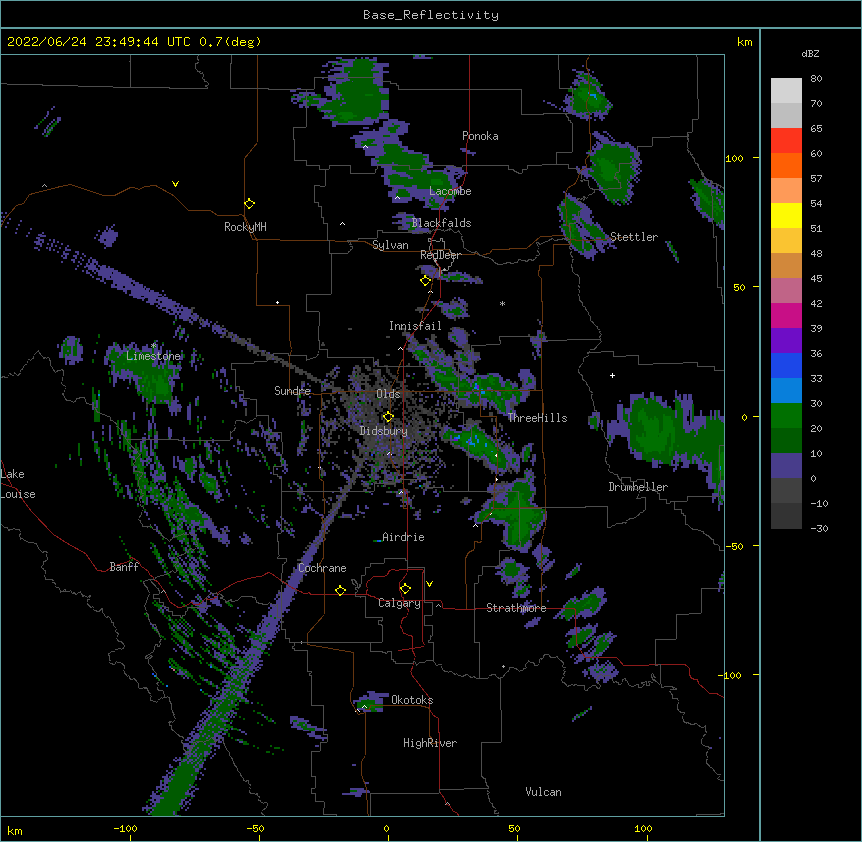Image resolution: width=862 pixels, height=842 pixels.
Task: Click the Didsbury city label
Action: click(384, 431)
